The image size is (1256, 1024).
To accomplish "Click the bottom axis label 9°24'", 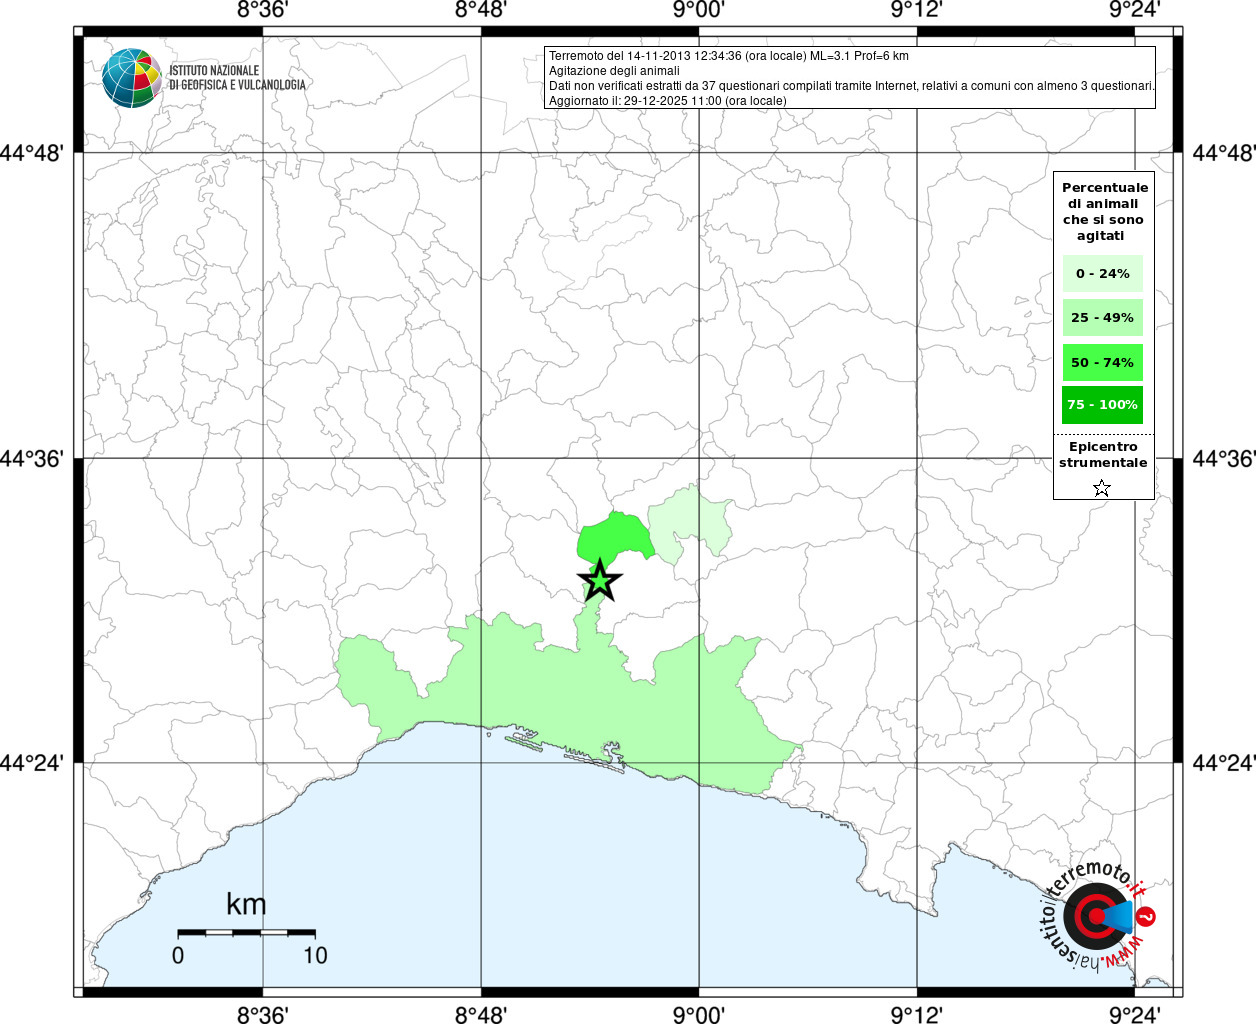I will [x=1135, y=1015].
